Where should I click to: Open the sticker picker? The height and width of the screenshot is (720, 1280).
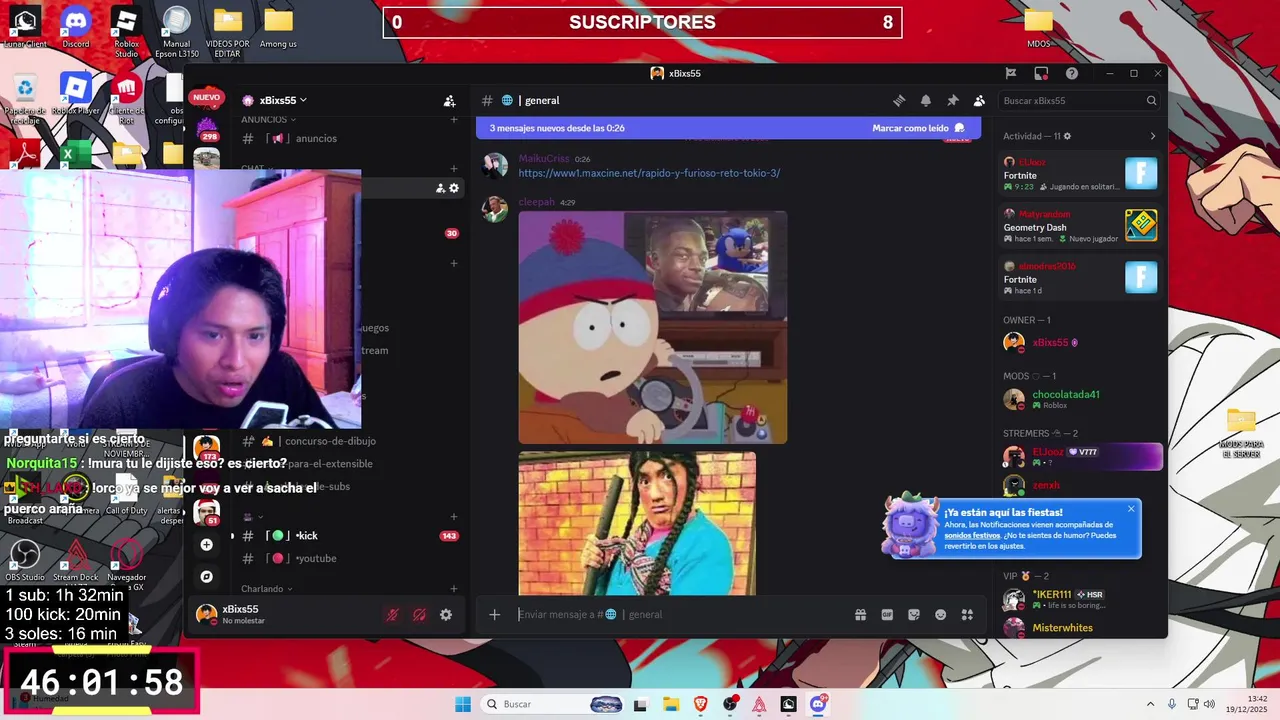click(x=914, y=614)
